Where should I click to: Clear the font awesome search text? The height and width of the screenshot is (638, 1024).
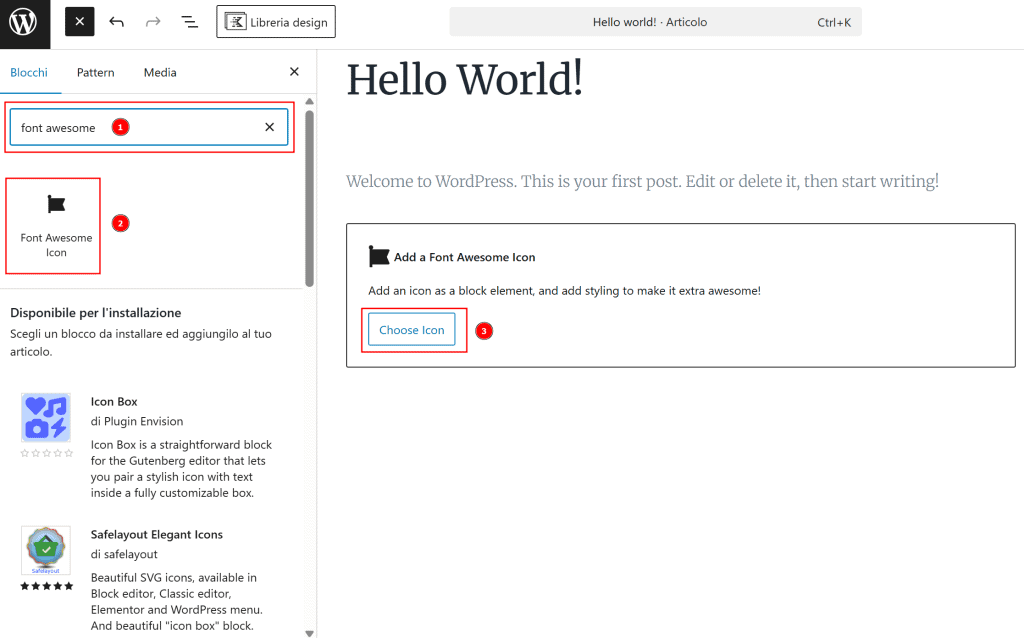(269, 127)
